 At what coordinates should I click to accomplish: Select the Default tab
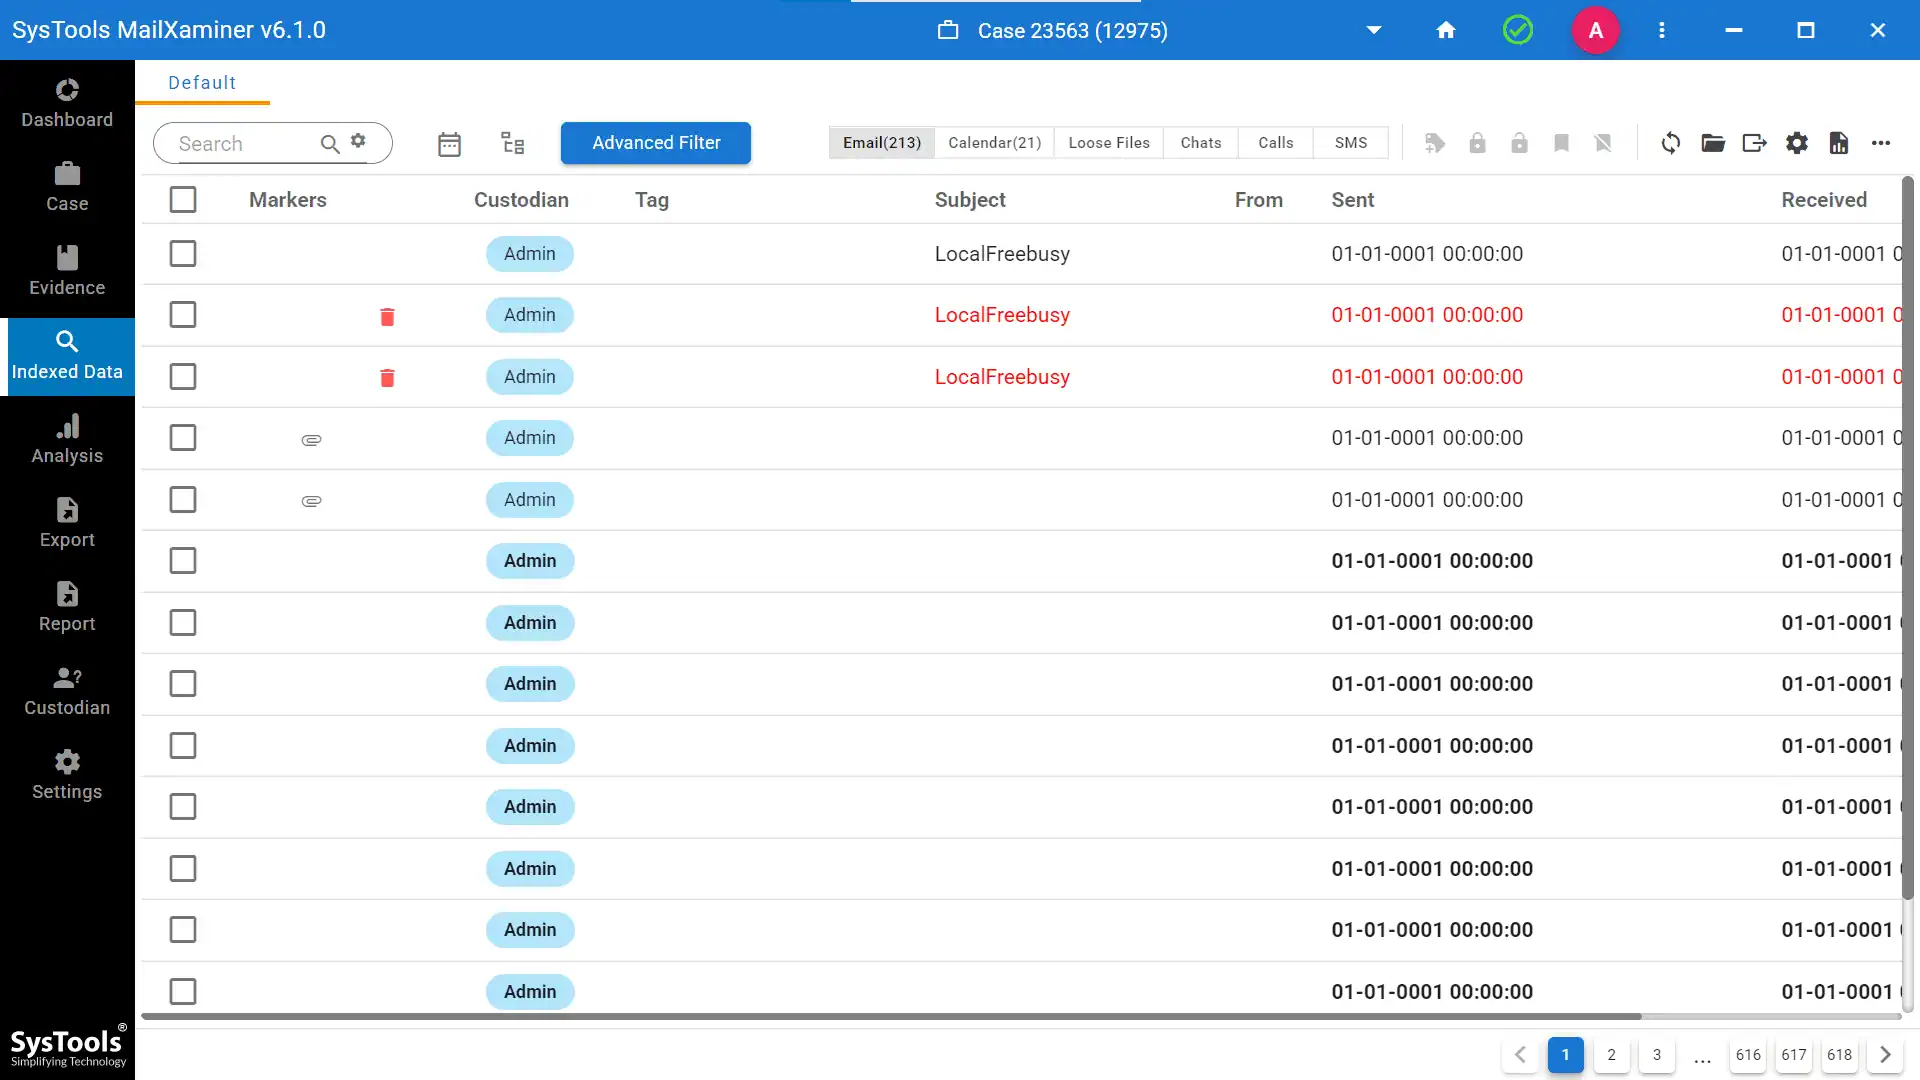(x=202, y=83)
